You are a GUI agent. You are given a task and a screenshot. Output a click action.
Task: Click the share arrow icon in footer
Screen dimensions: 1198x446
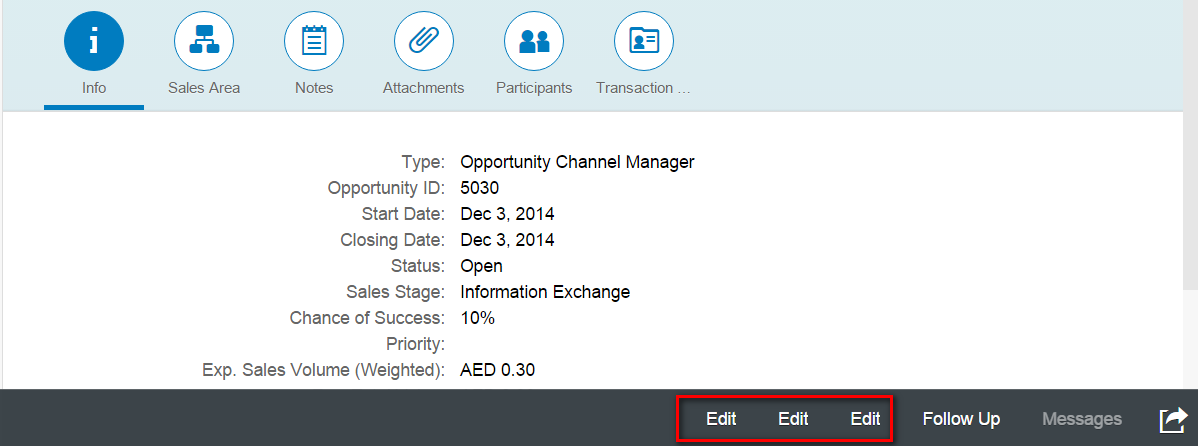pos(1174,419)
